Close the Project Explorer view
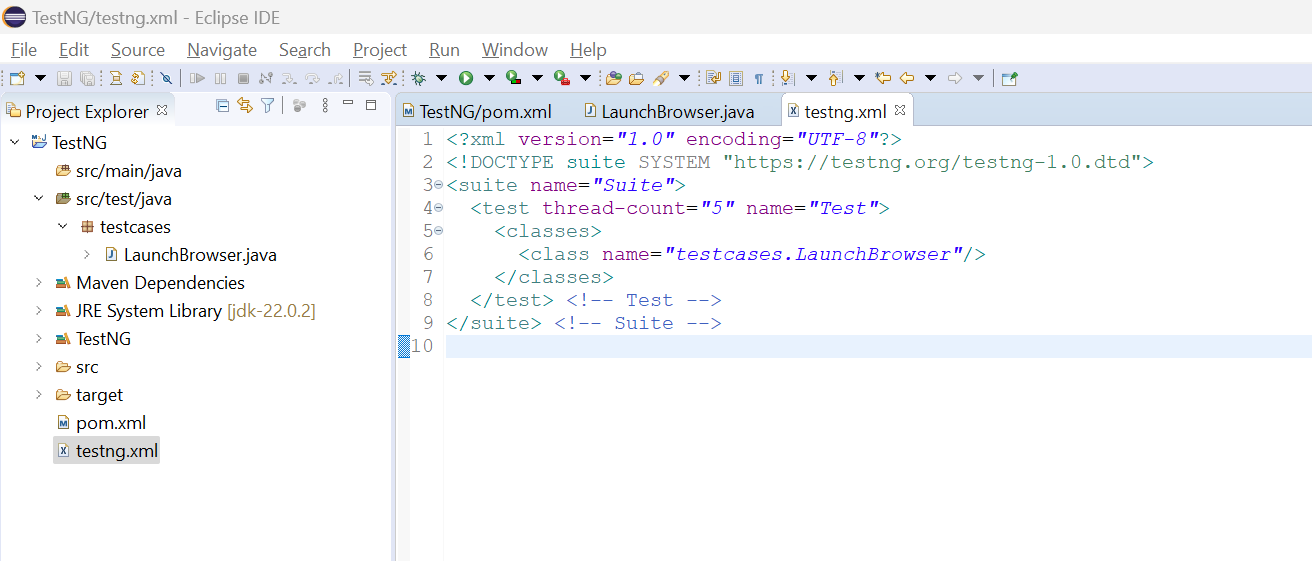The width and height of the screenshot is (1312, 561). pos(162,110)
